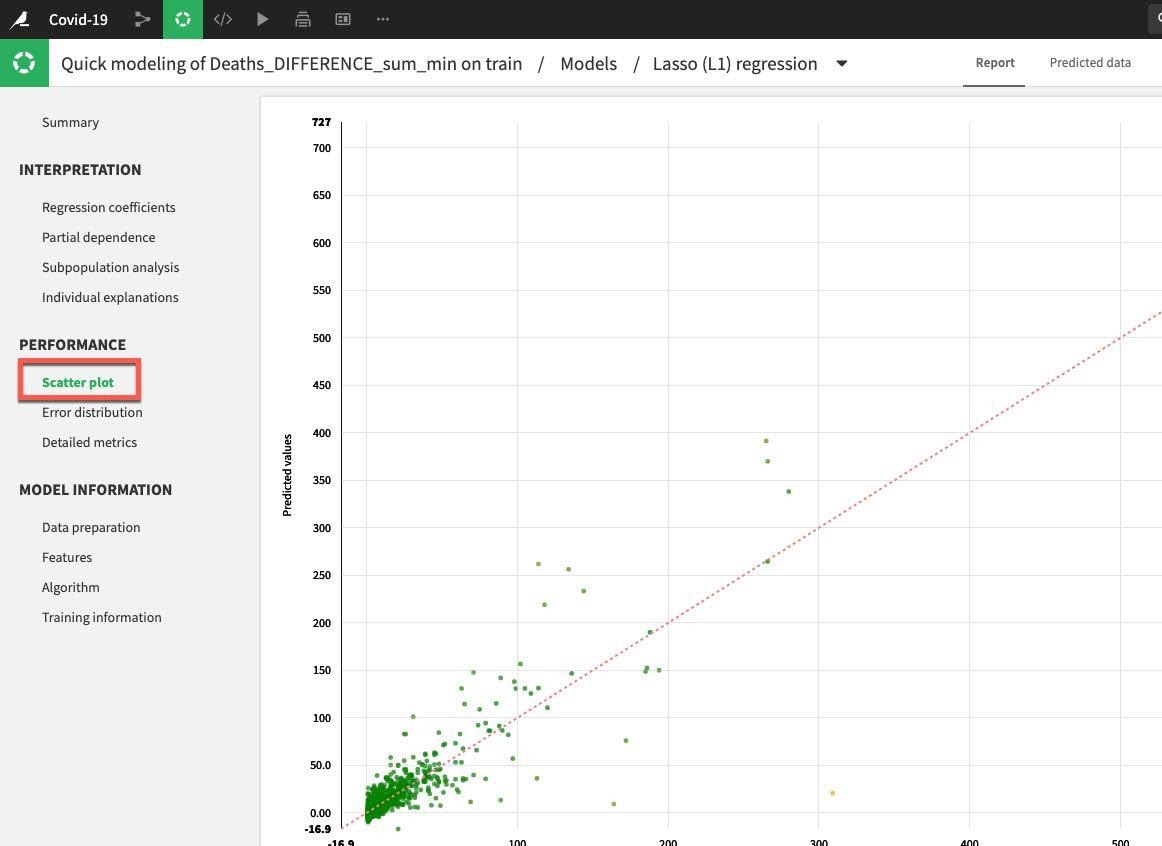Image resolution: width=1162 pixels, height=846 pixels.
Task: Open the dashboards icon in top bar
Action: [x=343, y=19]
